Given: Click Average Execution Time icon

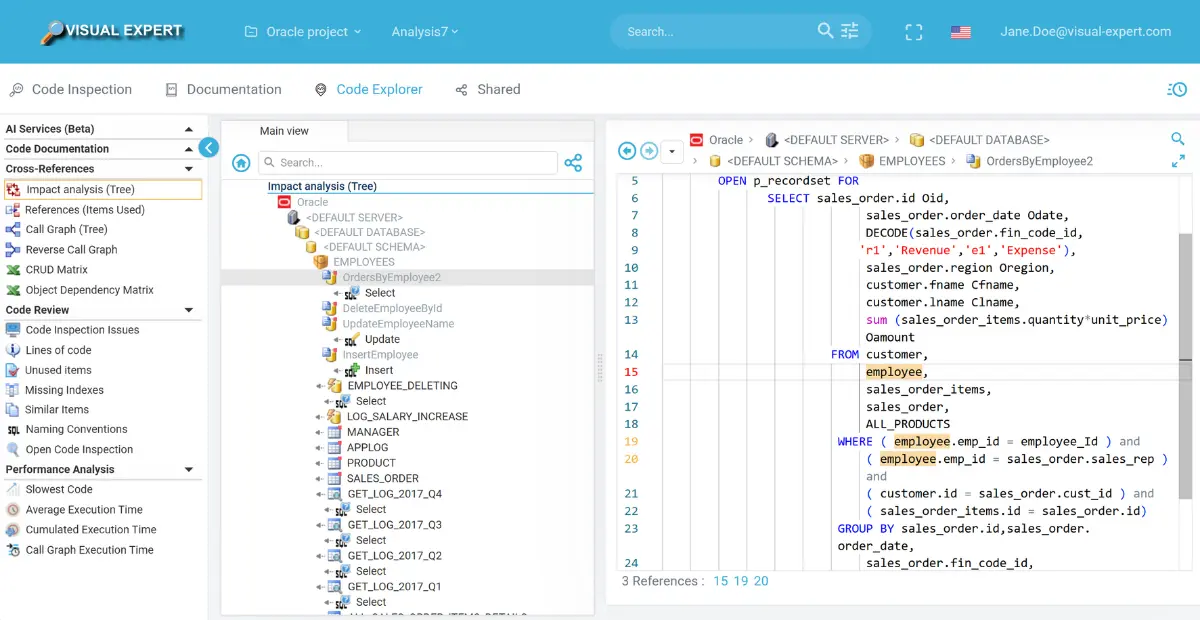Looking at the screenshot, I should (13, 509).
